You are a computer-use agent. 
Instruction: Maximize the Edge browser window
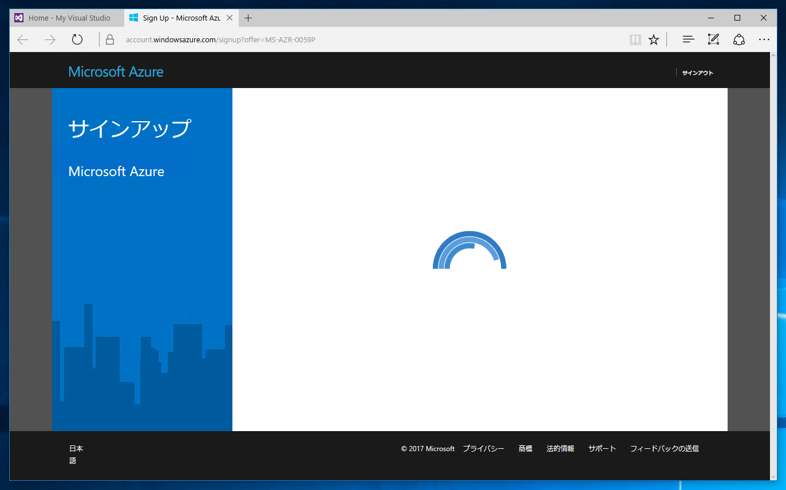tap(737, 18)
